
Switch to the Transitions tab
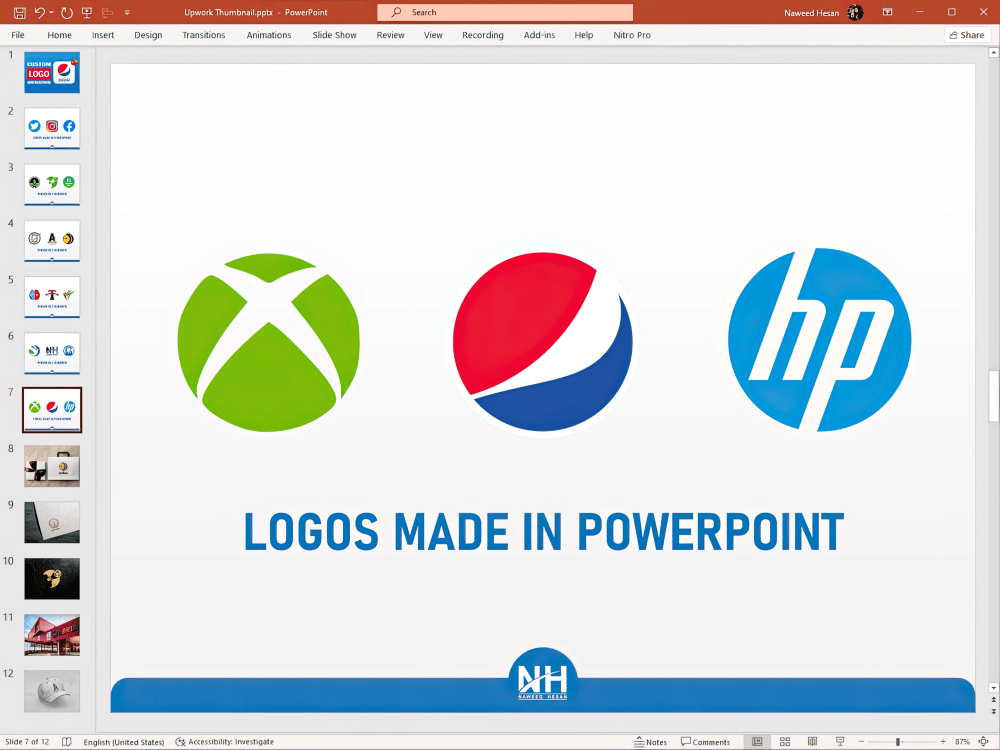203,34
